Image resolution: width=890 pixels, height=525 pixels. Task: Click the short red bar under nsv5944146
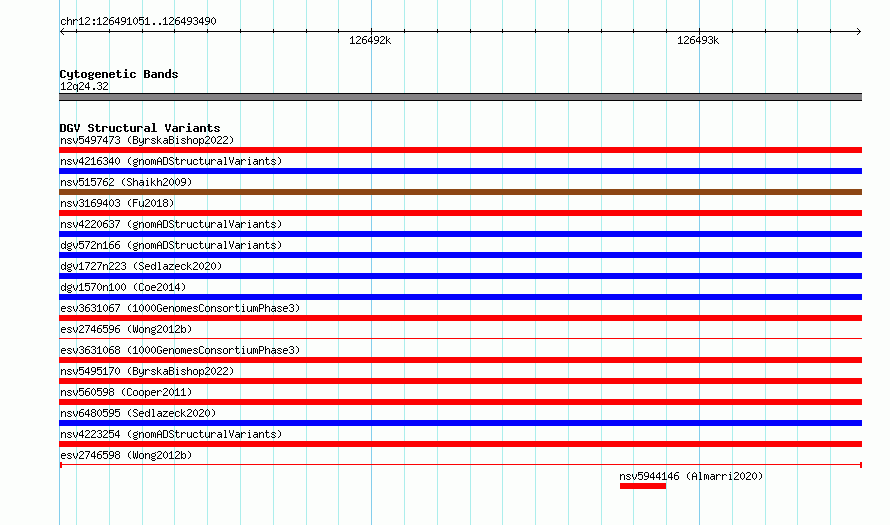[643, 486]
